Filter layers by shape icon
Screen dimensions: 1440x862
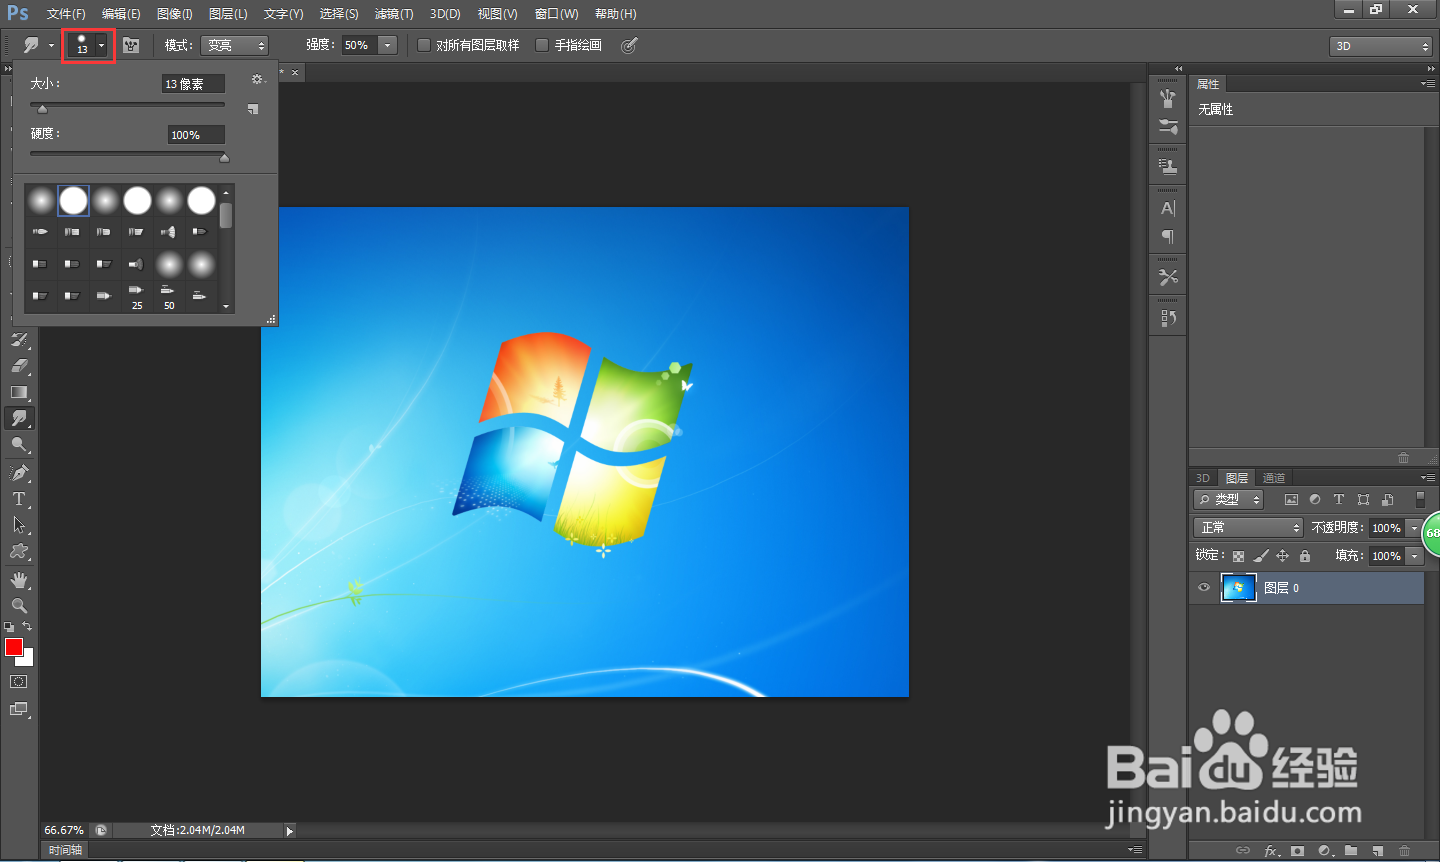1363,499
